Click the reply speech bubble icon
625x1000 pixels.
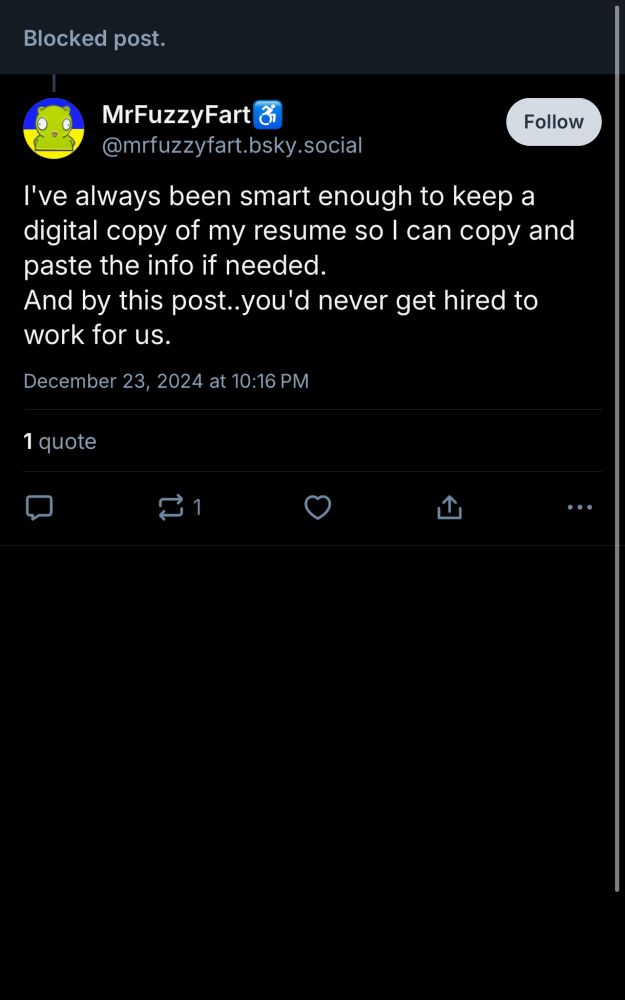tap(38, 508)
